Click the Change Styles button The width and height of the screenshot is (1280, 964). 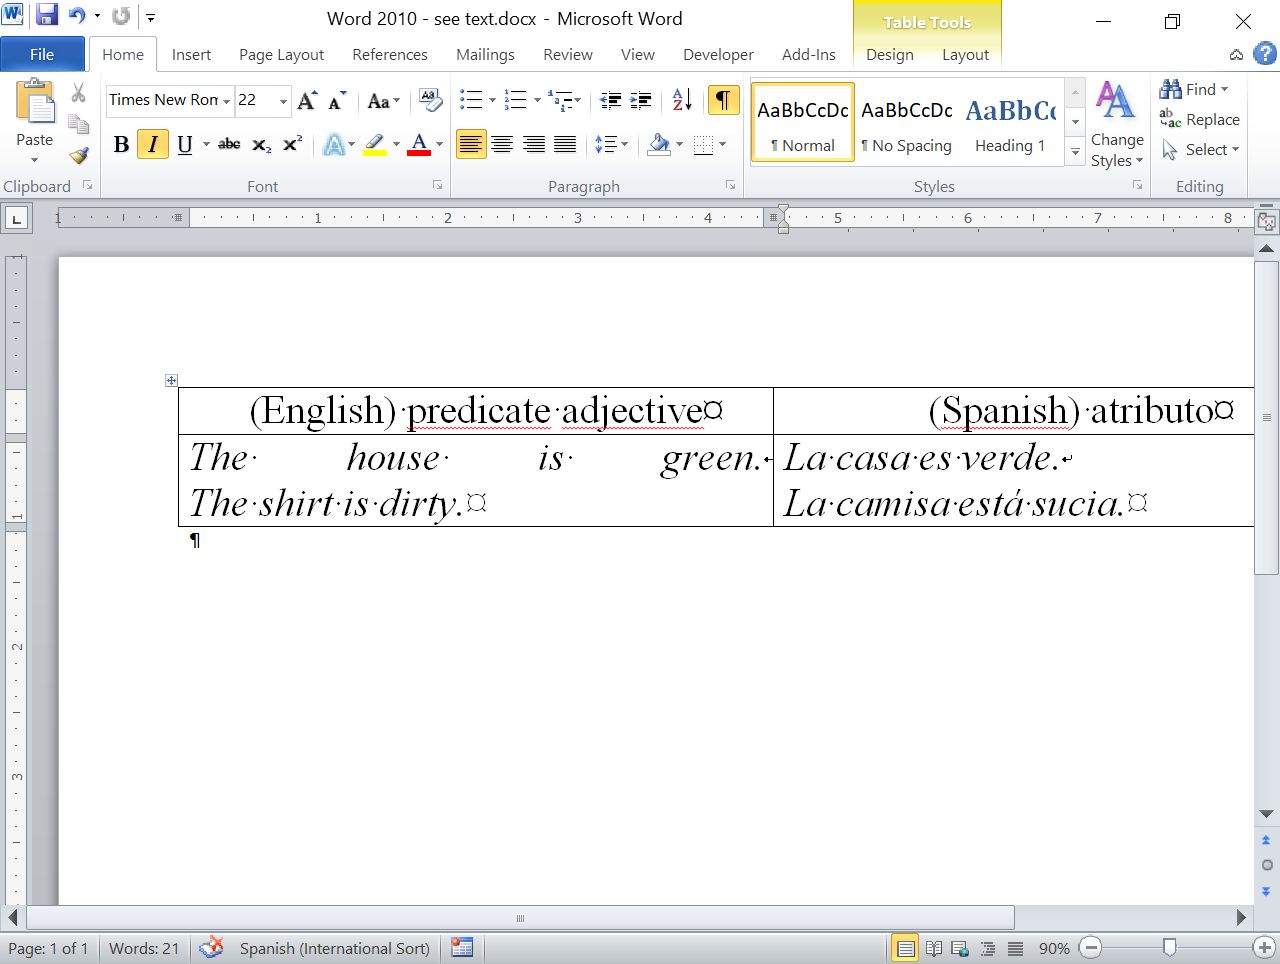[1117, 125]
